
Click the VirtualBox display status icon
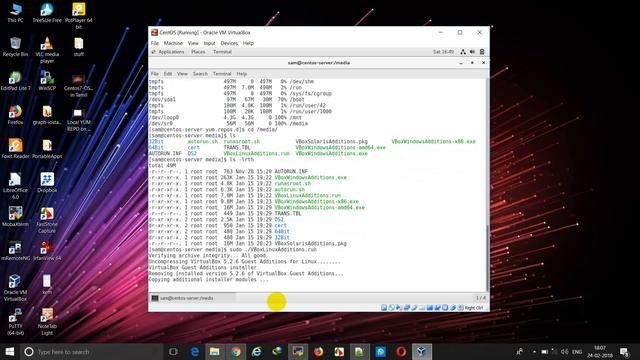coord(430,308)
